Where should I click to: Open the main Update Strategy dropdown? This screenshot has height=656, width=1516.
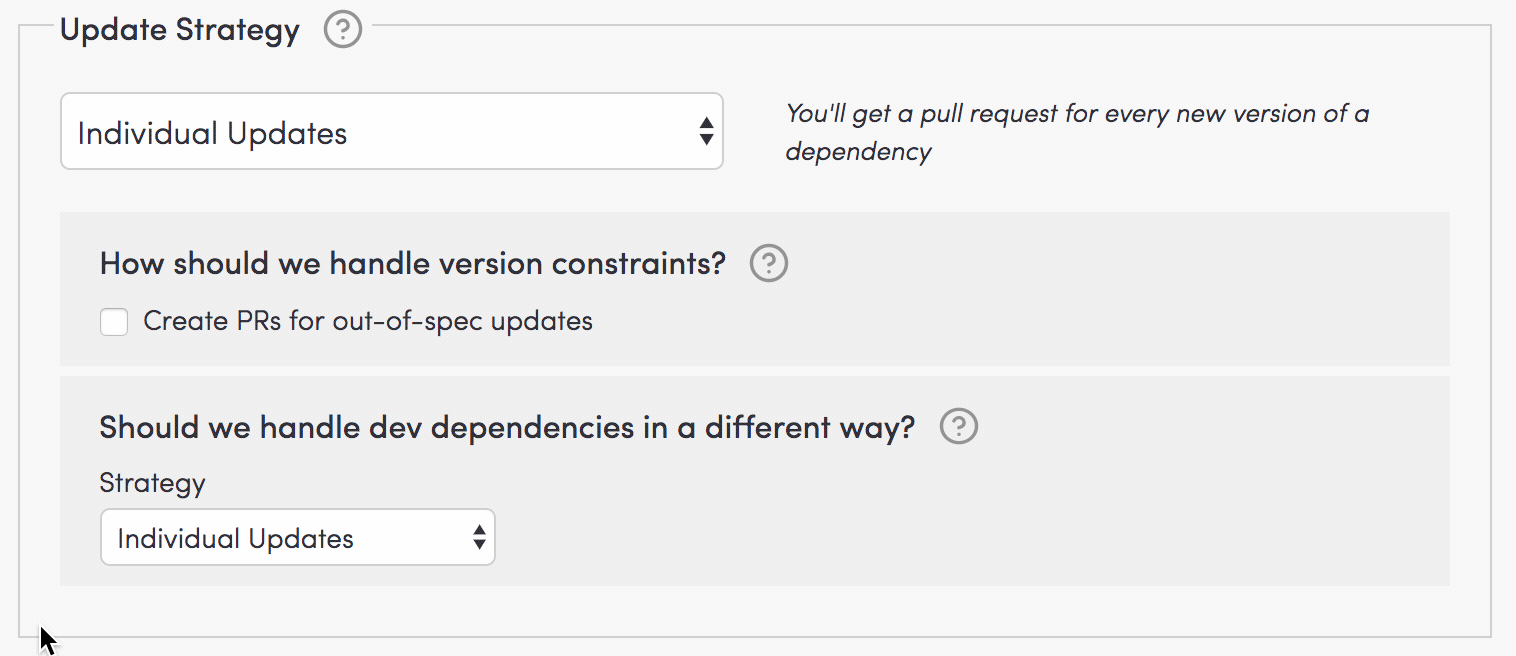(x=391, y=132)
